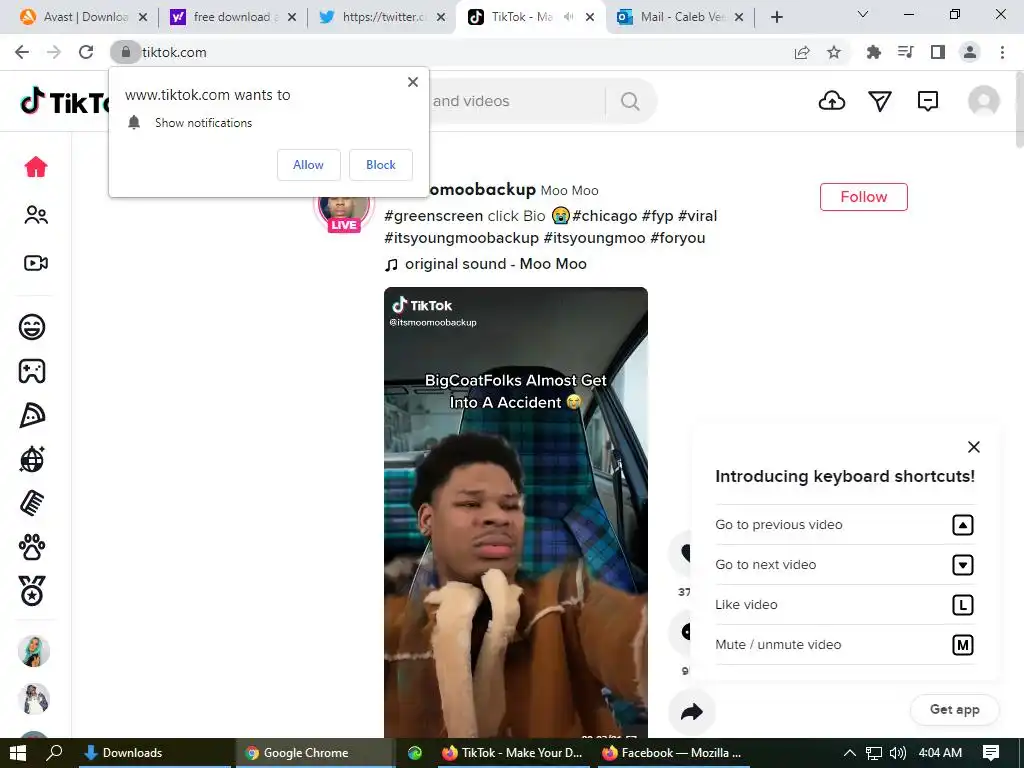Select the Comedy smiley face category icon
This screenshot has width=1024, height=768.
click(32, 327)
